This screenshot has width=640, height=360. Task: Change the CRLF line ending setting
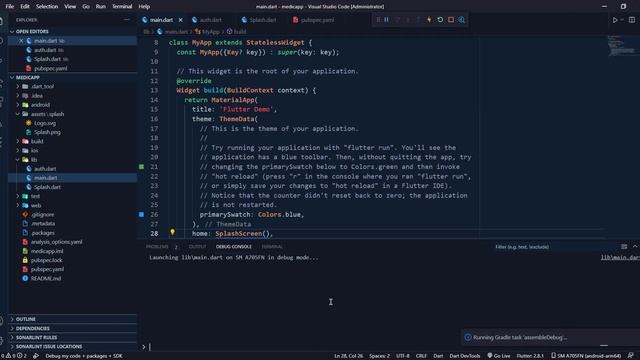[x=421, y=356]
